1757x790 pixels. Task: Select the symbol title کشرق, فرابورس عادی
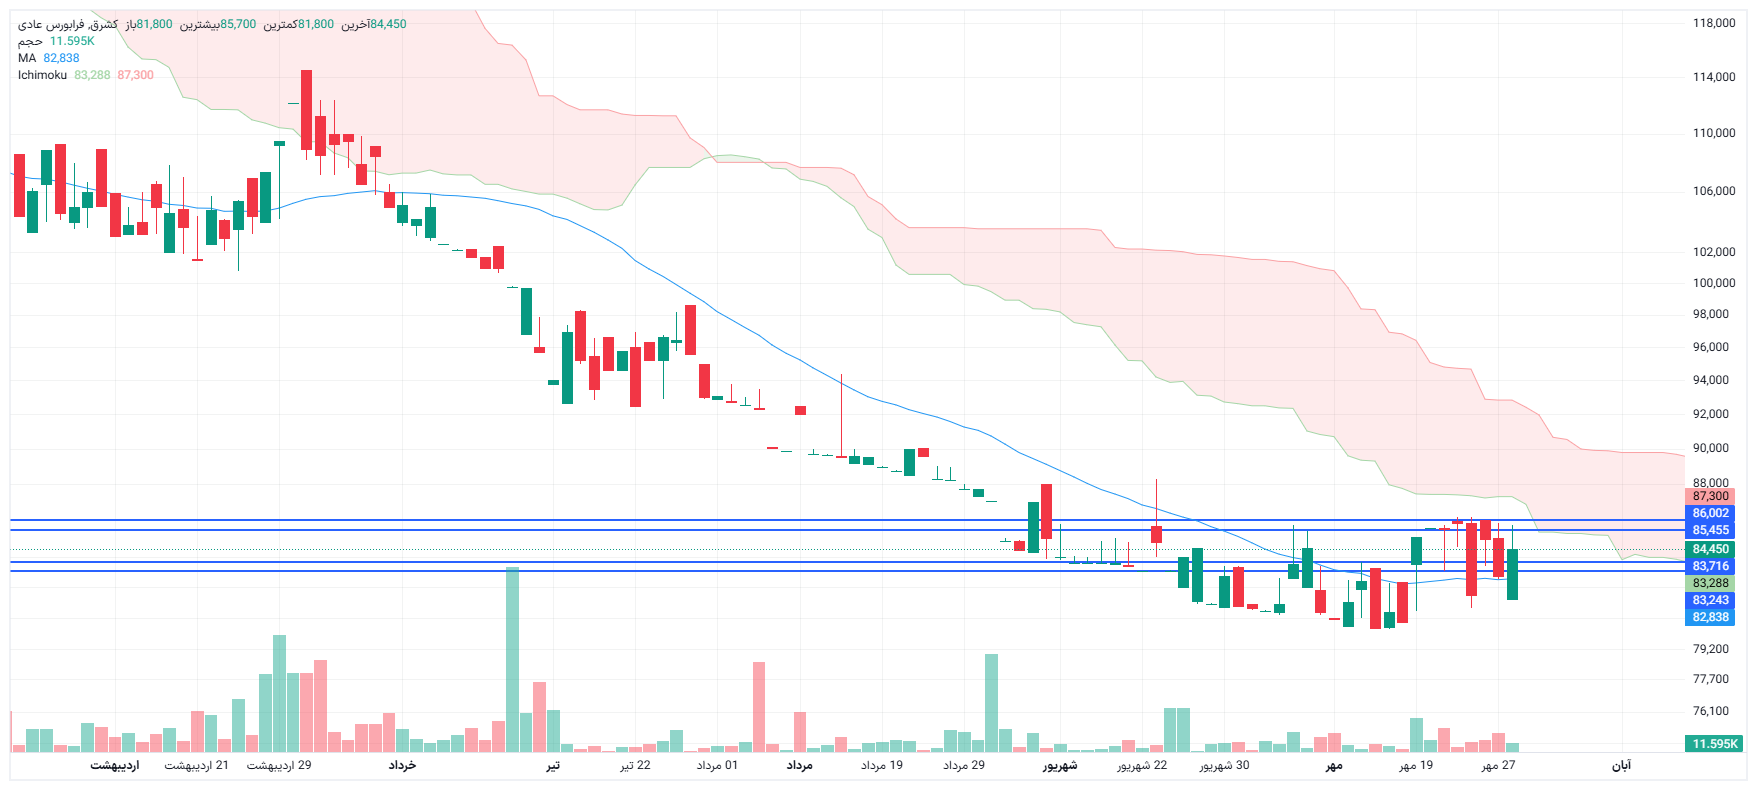pos(67,24)
